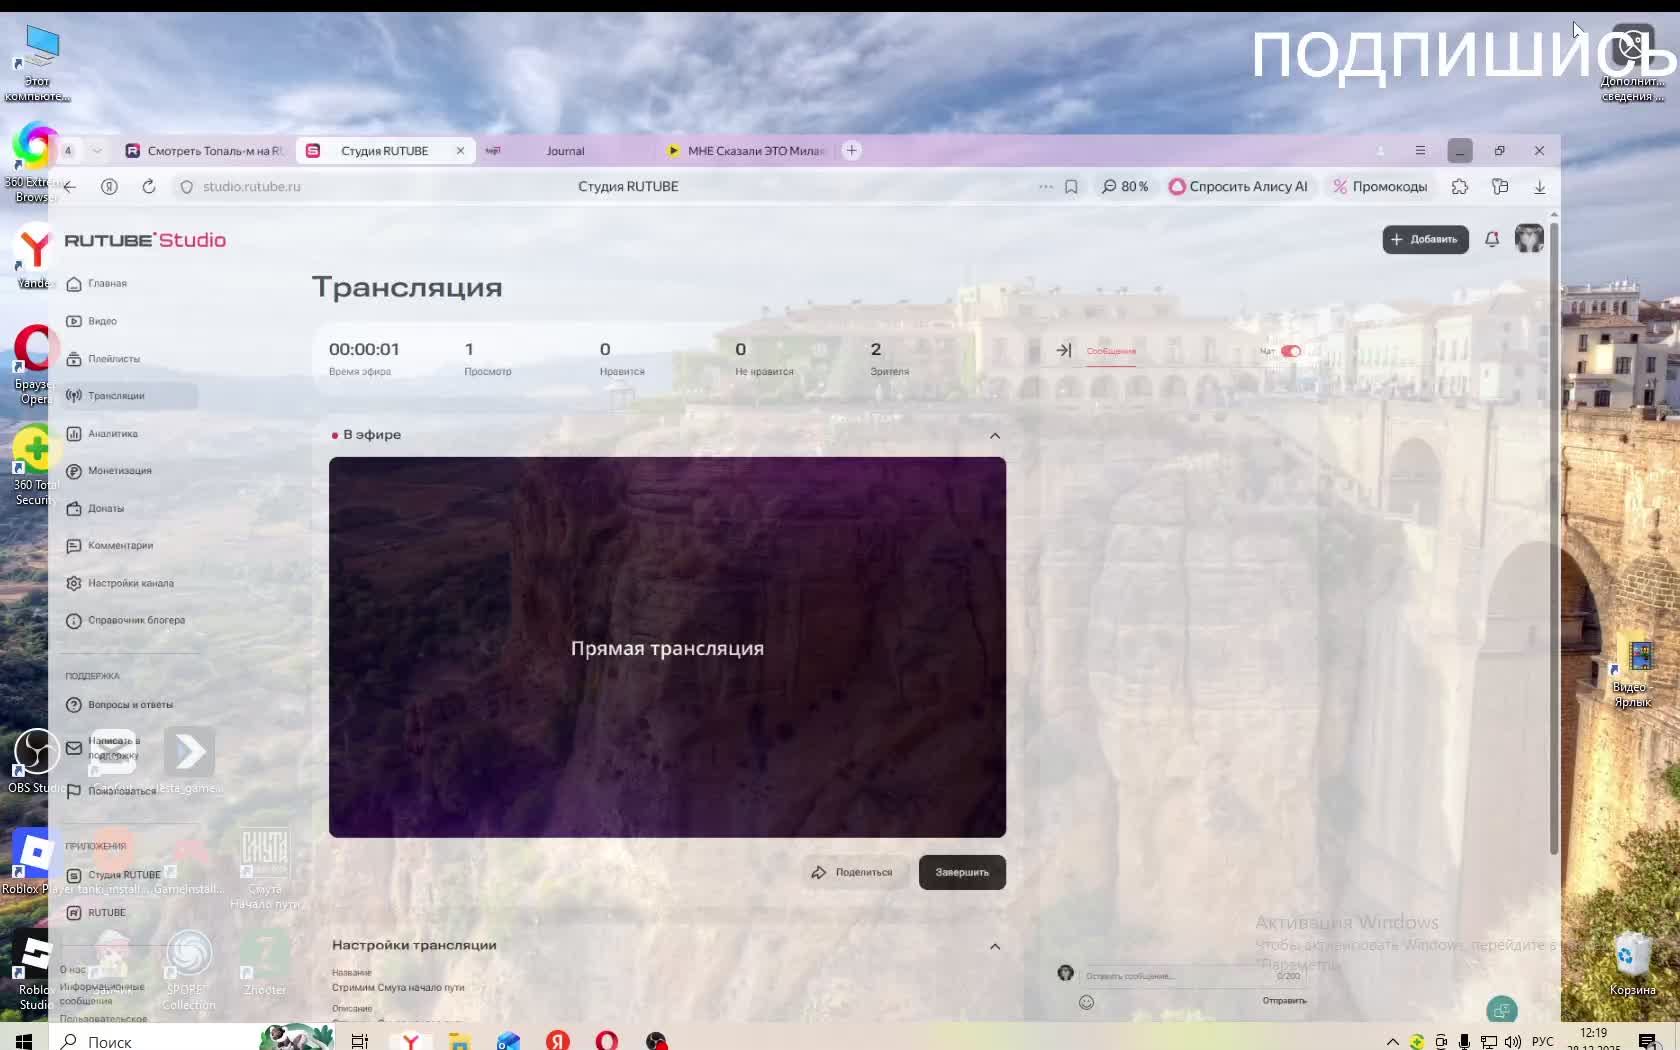Open the Windows notification center icon
1680x1050 pixels.
pyautogui.click(x=1648, y=1041)
